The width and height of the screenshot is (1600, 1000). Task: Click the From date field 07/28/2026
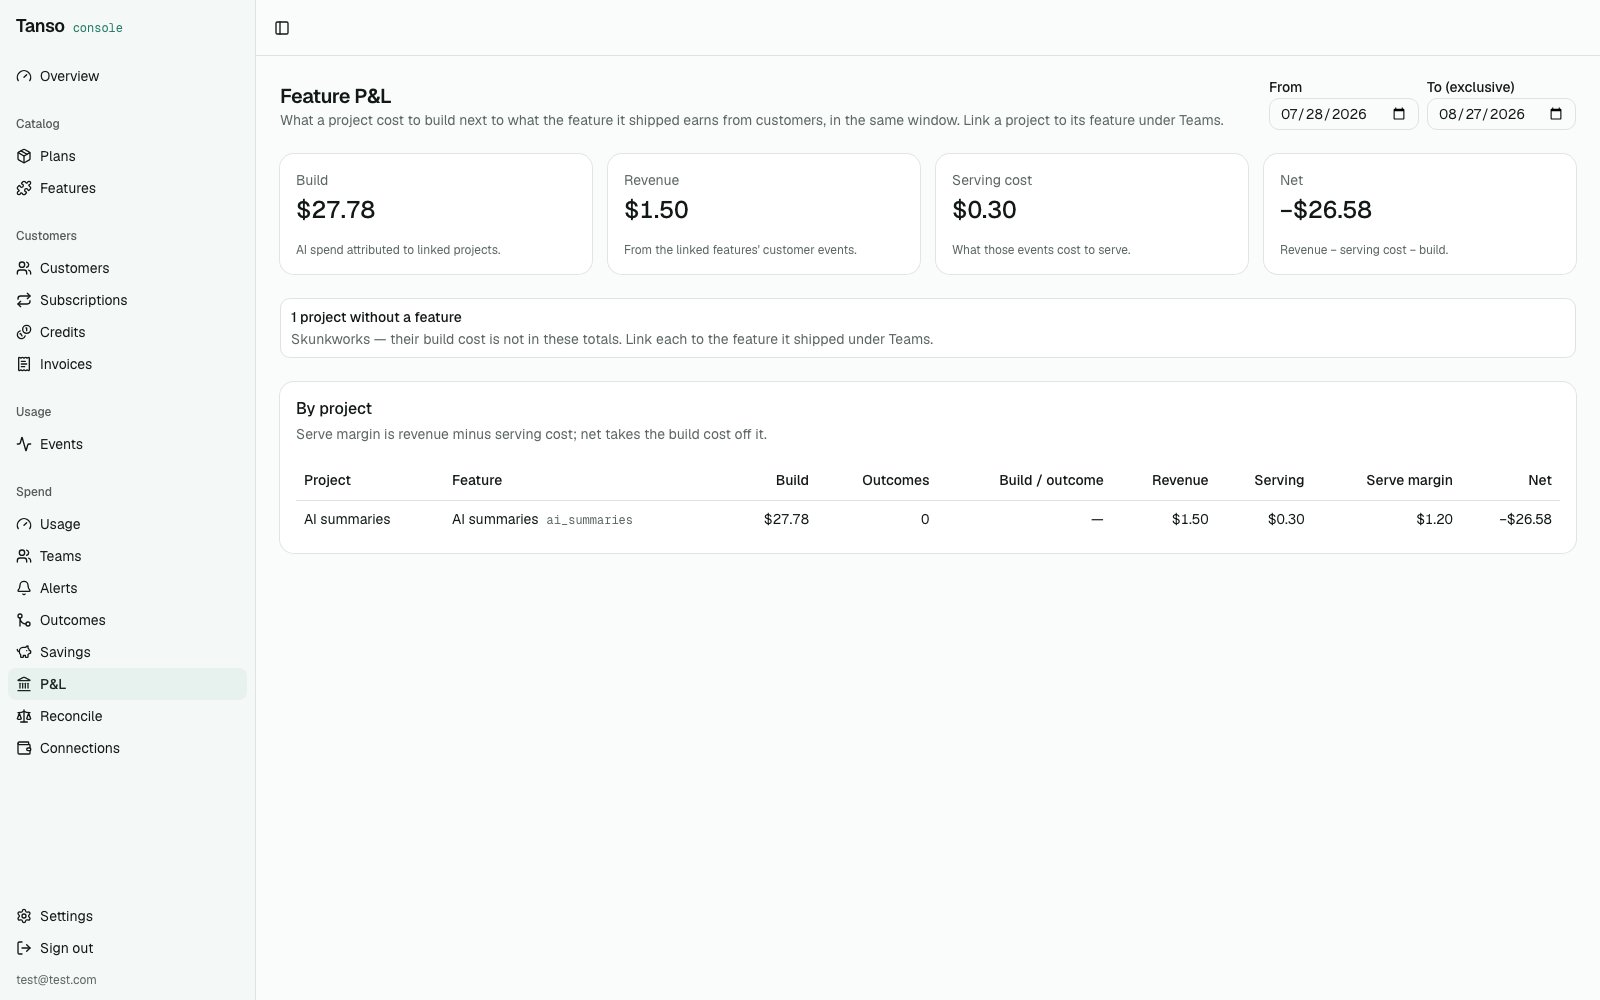coord(1343,114)
